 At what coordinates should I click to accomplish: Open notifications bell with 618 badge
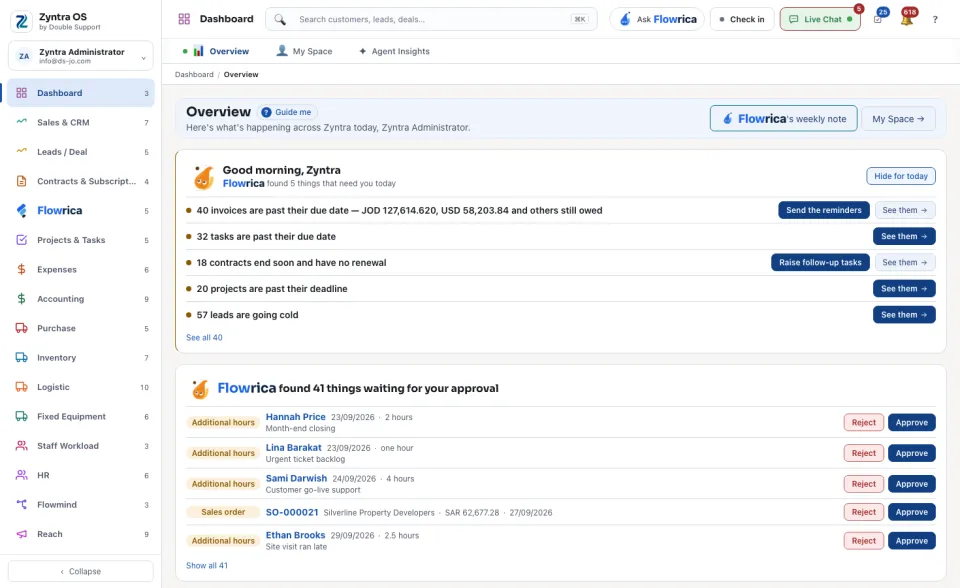click(x=907, y=19)
